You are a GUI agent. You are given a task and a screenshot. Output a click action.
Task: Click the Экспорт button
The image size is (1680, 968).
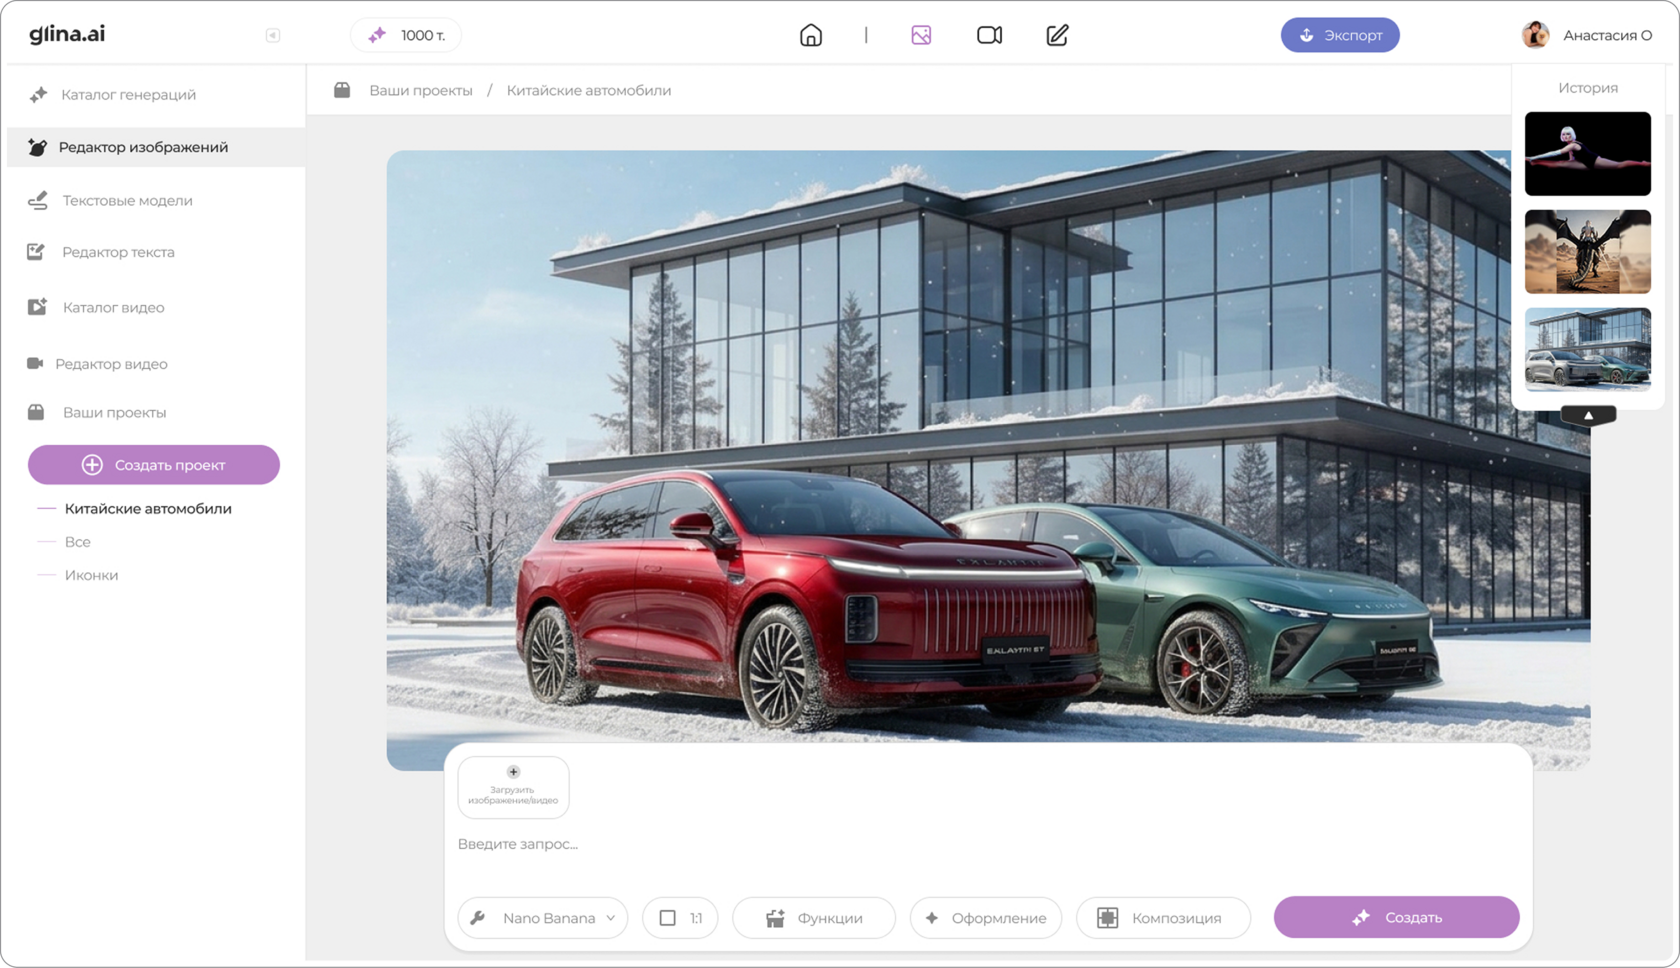(1340, 35)
